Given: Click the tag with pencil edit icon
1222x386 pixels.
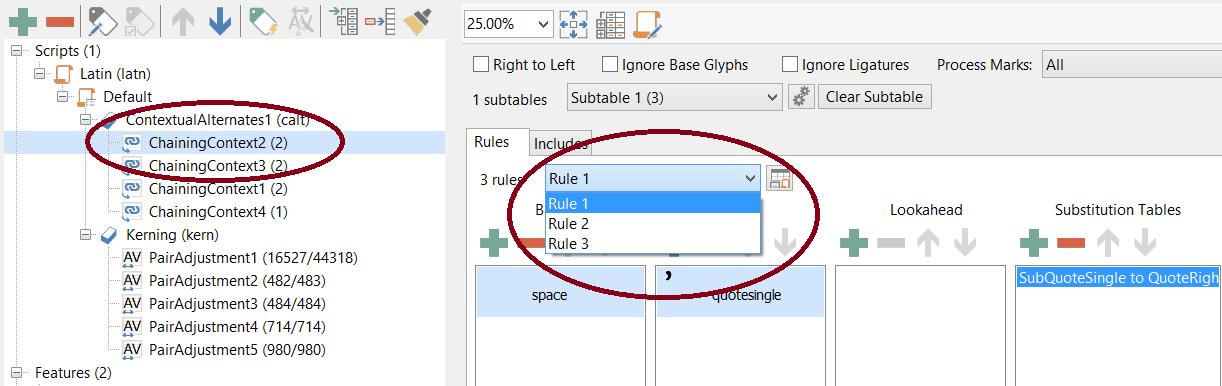Looking at the screenshot, I should 102,20.
